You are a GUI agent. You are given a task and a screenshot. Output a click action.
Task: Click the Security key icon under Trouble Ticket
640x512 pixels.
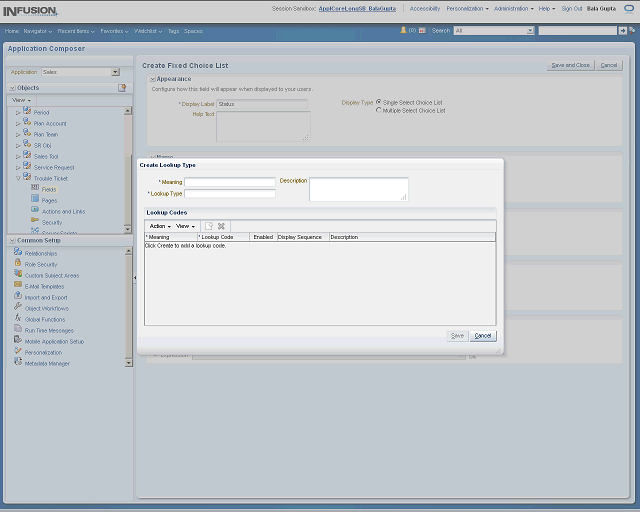pos(35,220)
